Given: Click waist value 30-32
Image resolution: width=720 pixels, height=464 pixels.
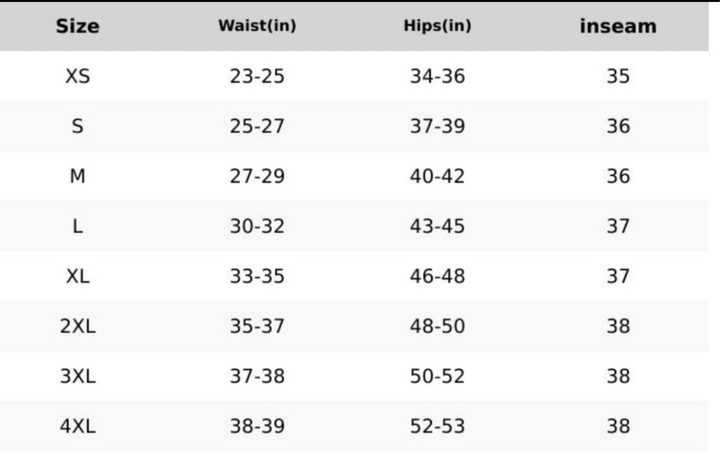Looking at the screenshot, I should tap(257, 226).
